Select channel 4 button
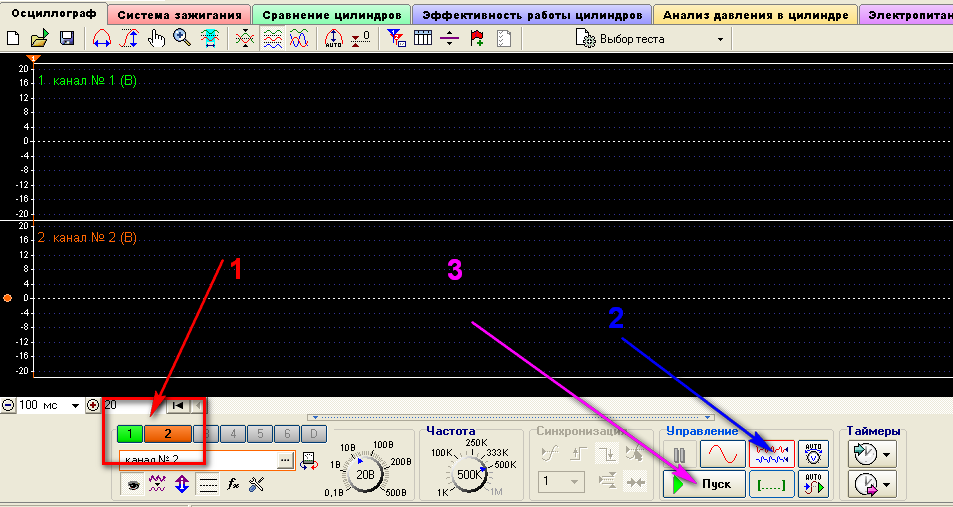The height and width of the screenshot is (507, 953). tap(233, 433)
